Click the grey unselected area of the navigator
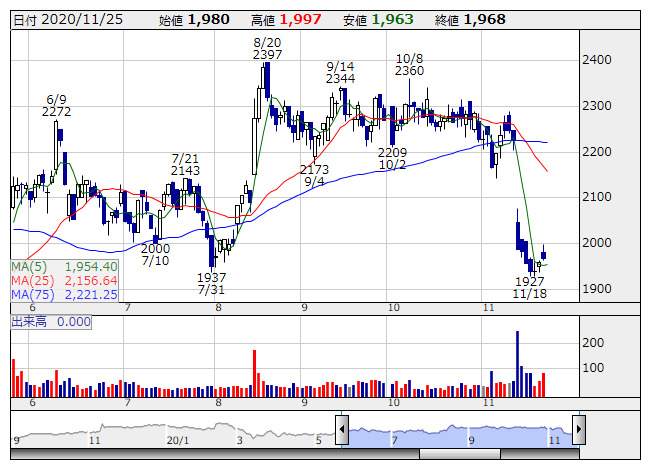Viewport: 653px width, 470px height. coord(170,432)
